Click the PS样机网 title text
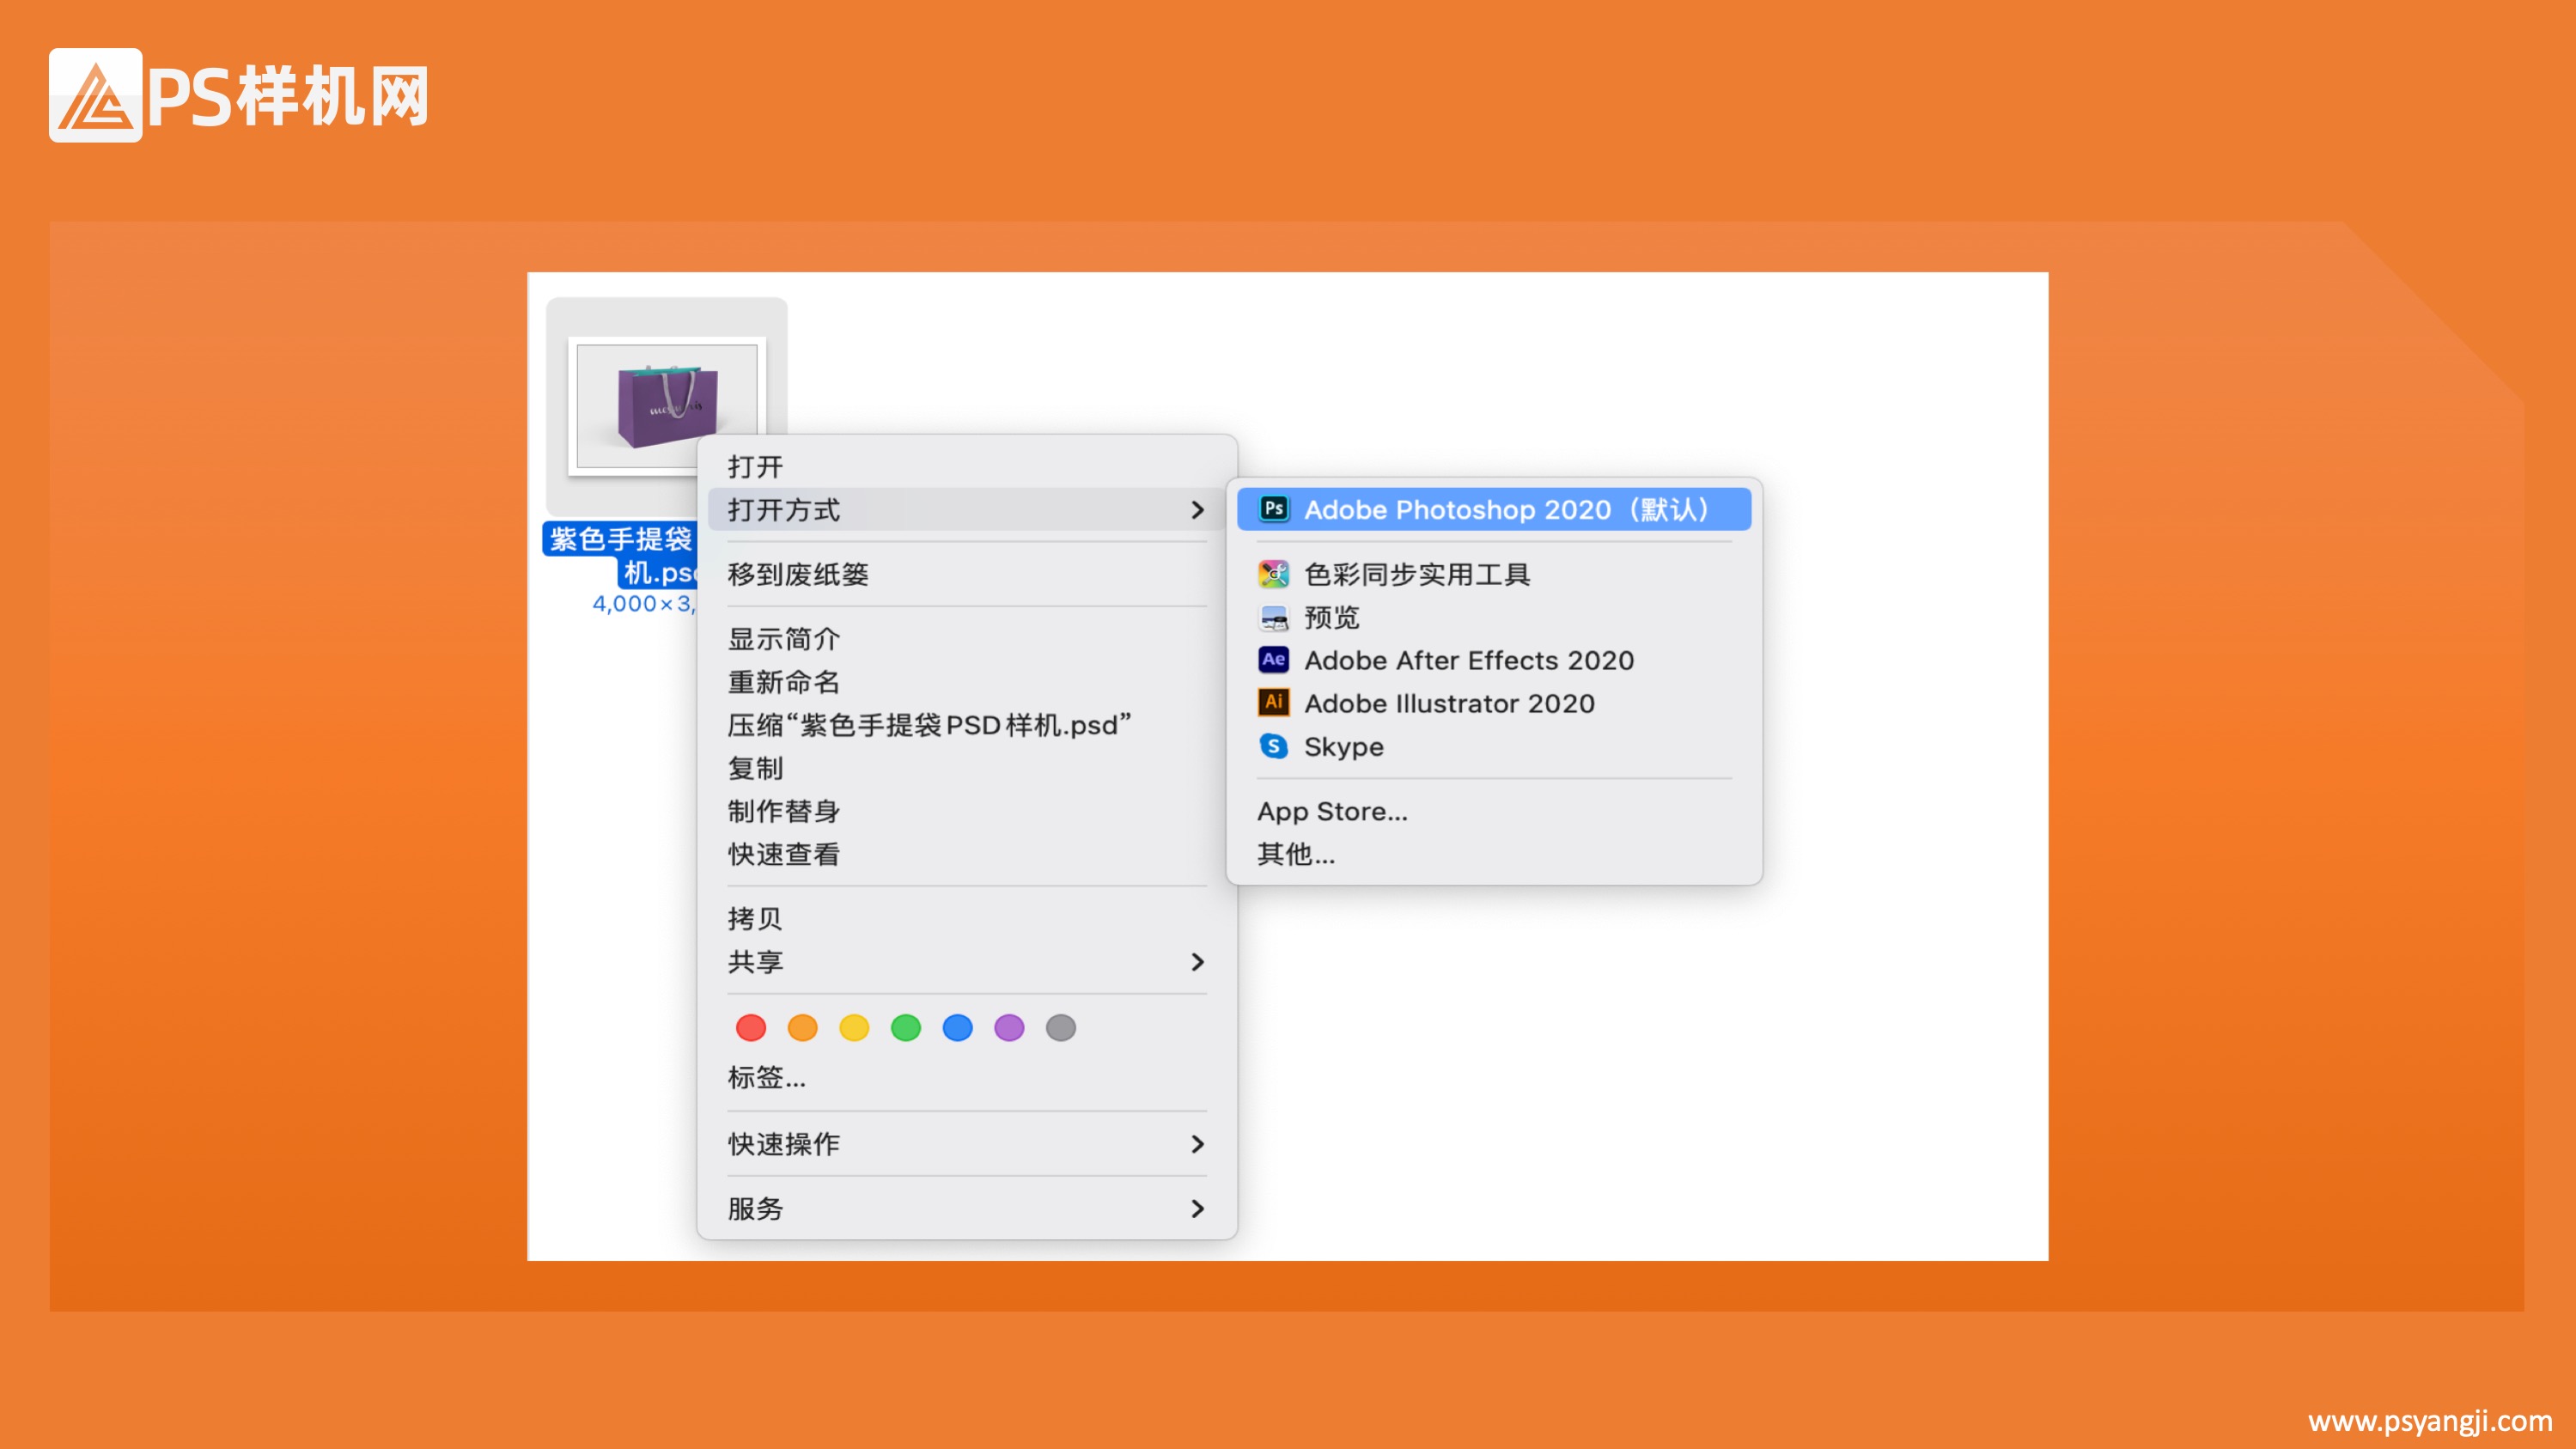2576x1449 pixels. click(288, 96)
